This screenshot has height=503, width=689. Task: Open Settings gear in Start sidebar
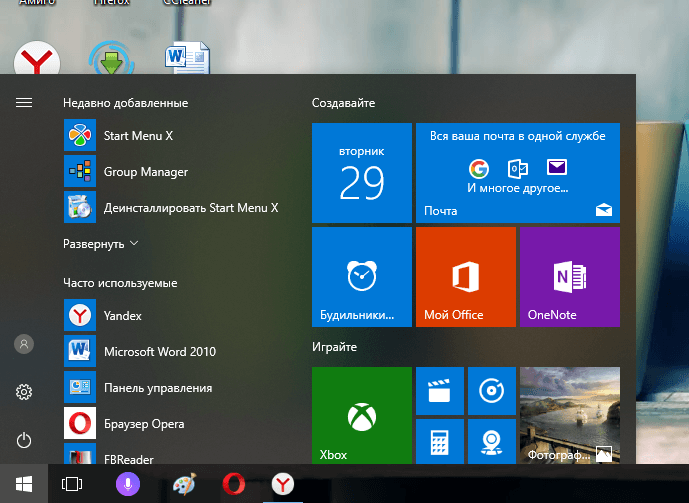pyautogui.click(x=24, y=392)
